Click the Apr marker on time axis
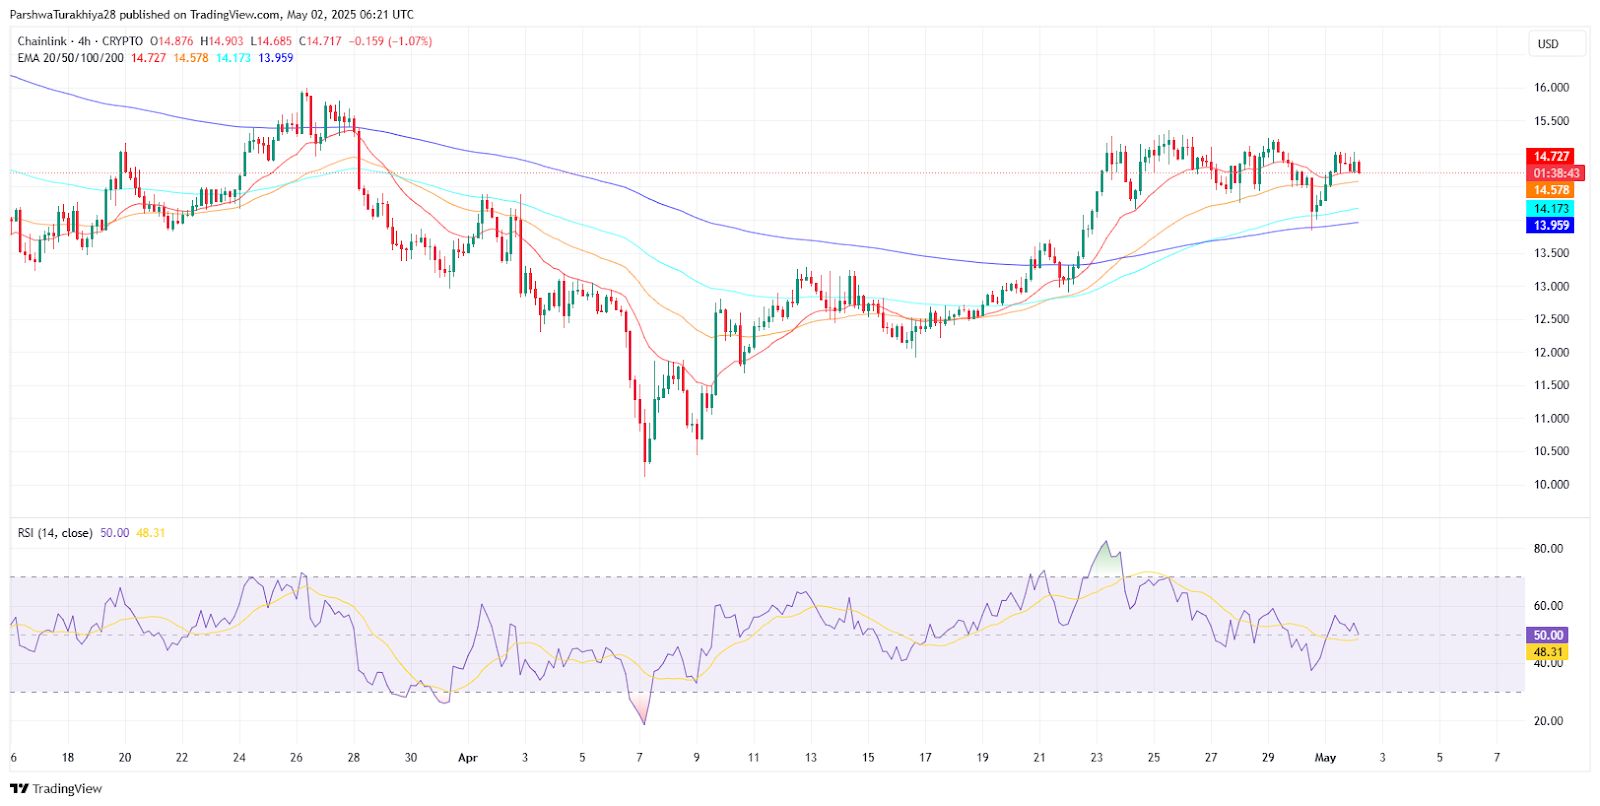 [467, 758]
